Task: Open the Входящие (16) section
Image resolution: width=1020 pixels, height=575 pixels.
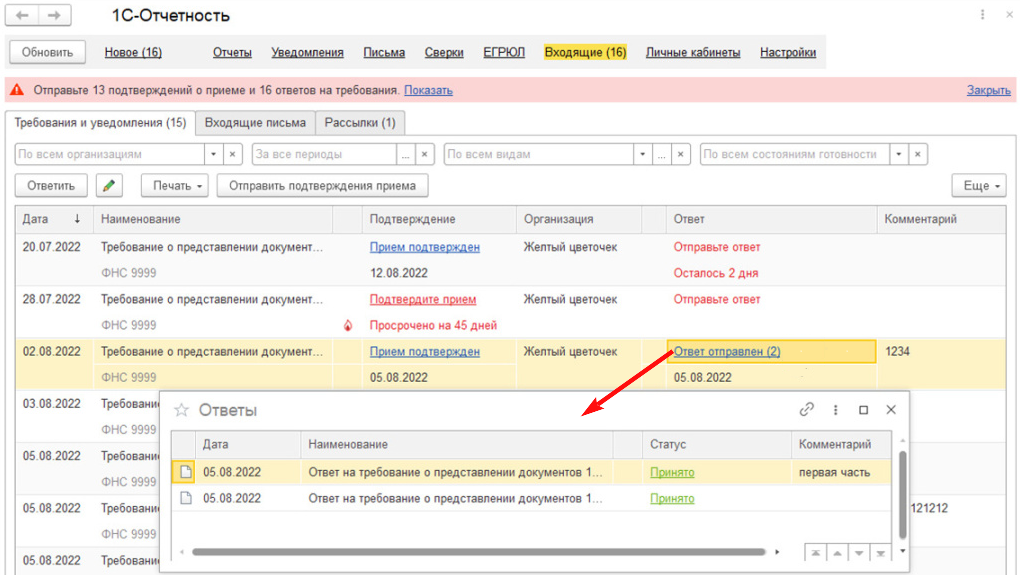Action: pos(585,52)
